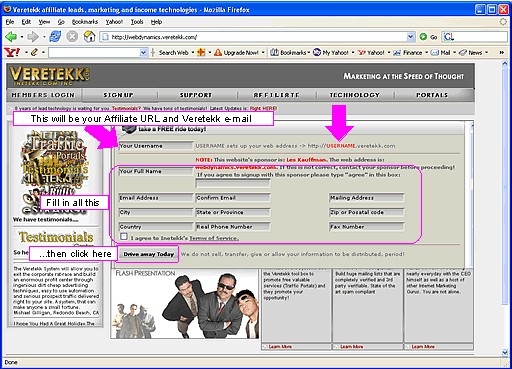
Task: Click the Stop loading icon
Action: click(x=72, y=36)
